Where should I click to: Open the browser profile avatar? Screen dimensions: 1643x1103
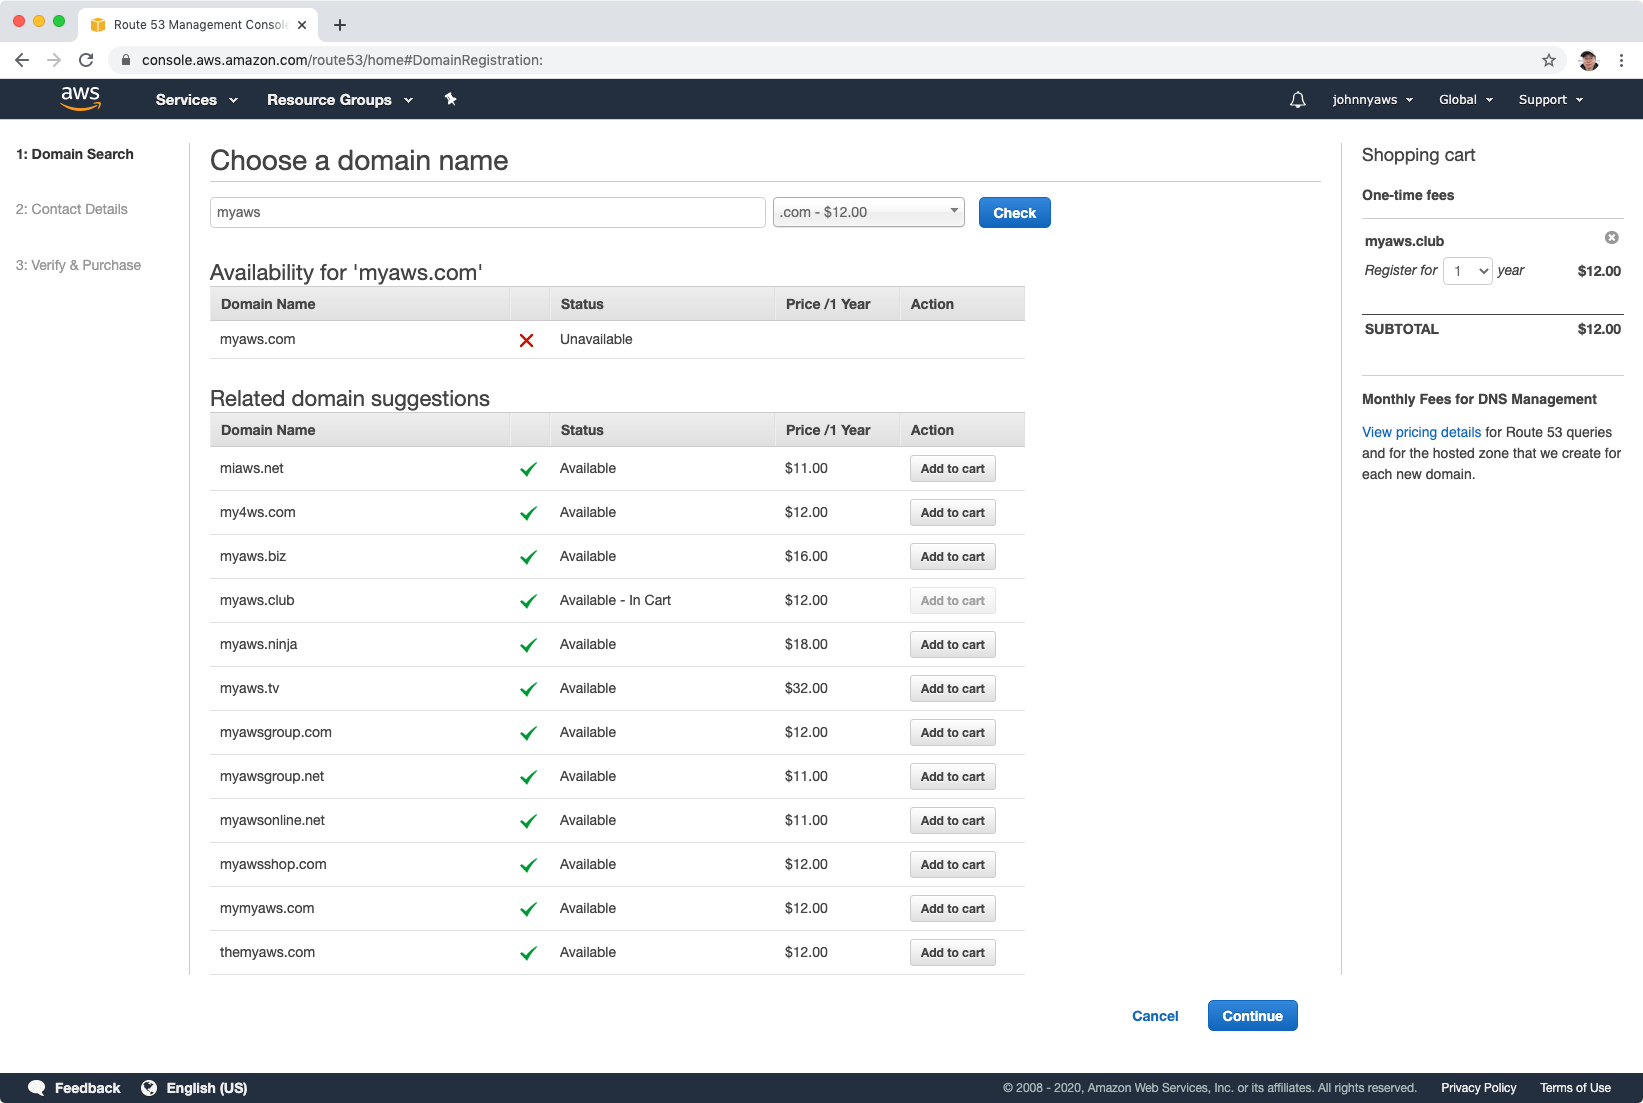[x=1588, y=60]
